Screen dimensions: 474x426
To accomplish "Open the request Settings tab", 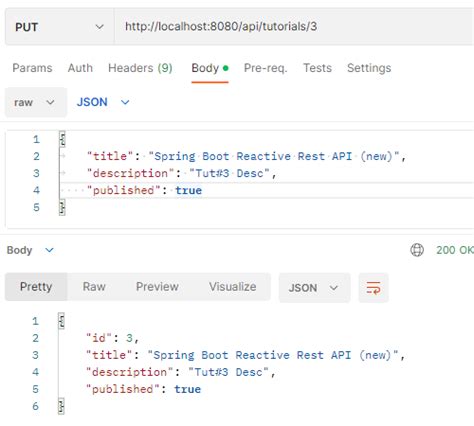I will point(369,68).
